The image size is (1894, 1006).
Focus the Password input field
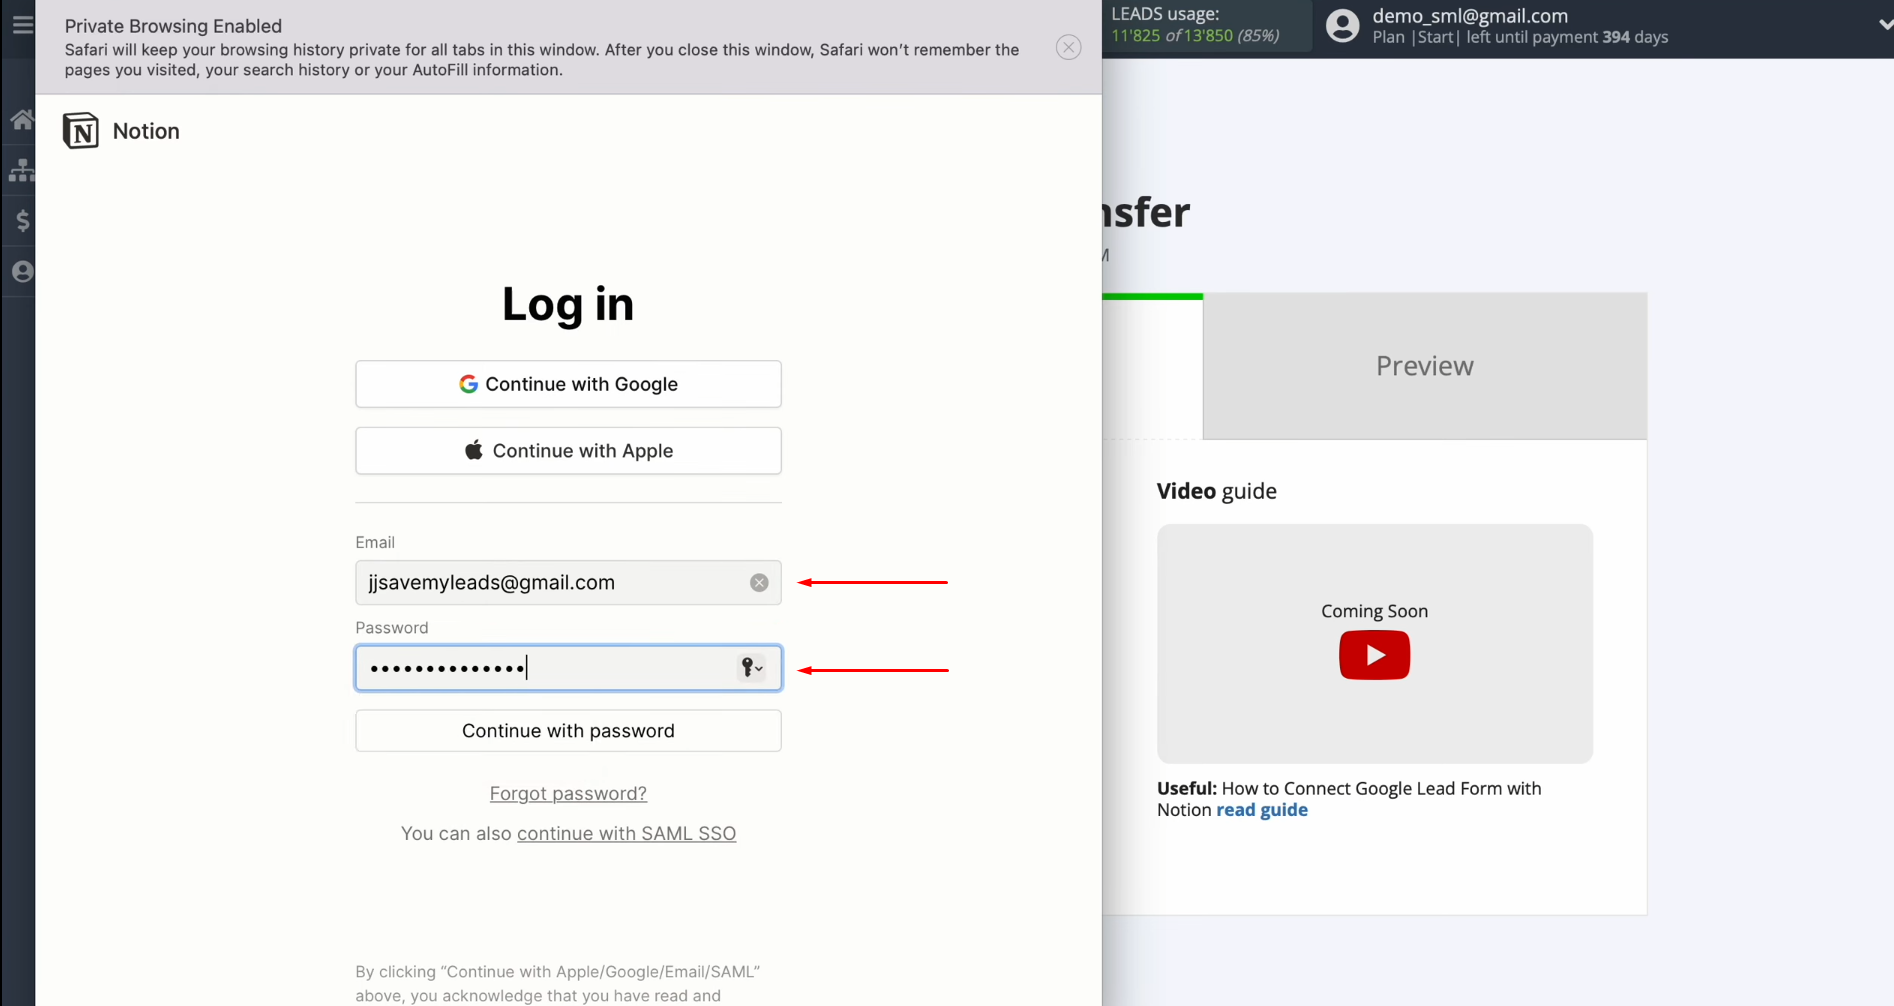point(568,668)
